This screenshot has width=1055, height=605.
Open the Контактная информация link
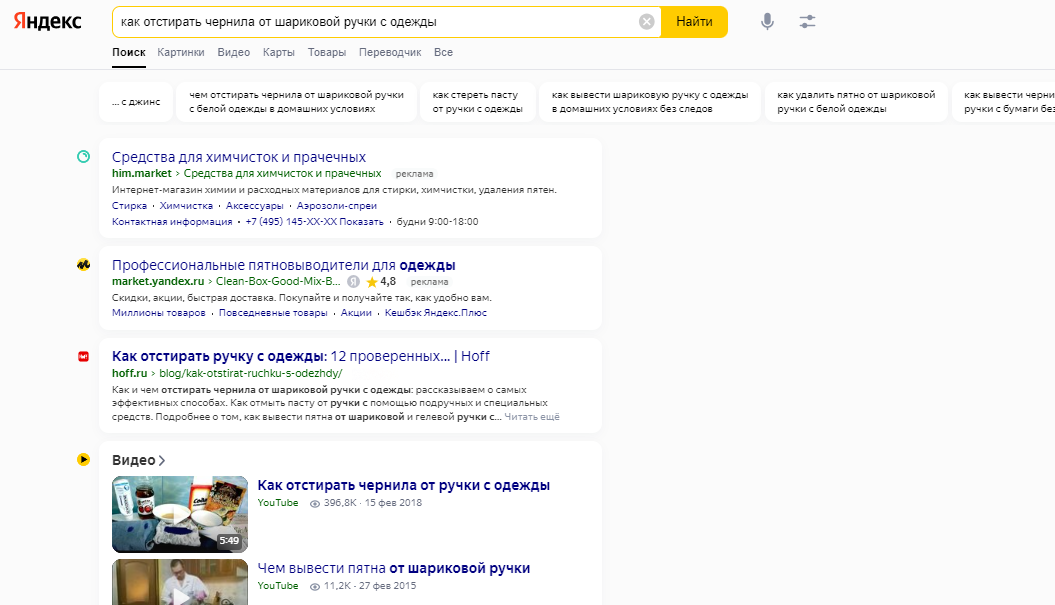172,221
